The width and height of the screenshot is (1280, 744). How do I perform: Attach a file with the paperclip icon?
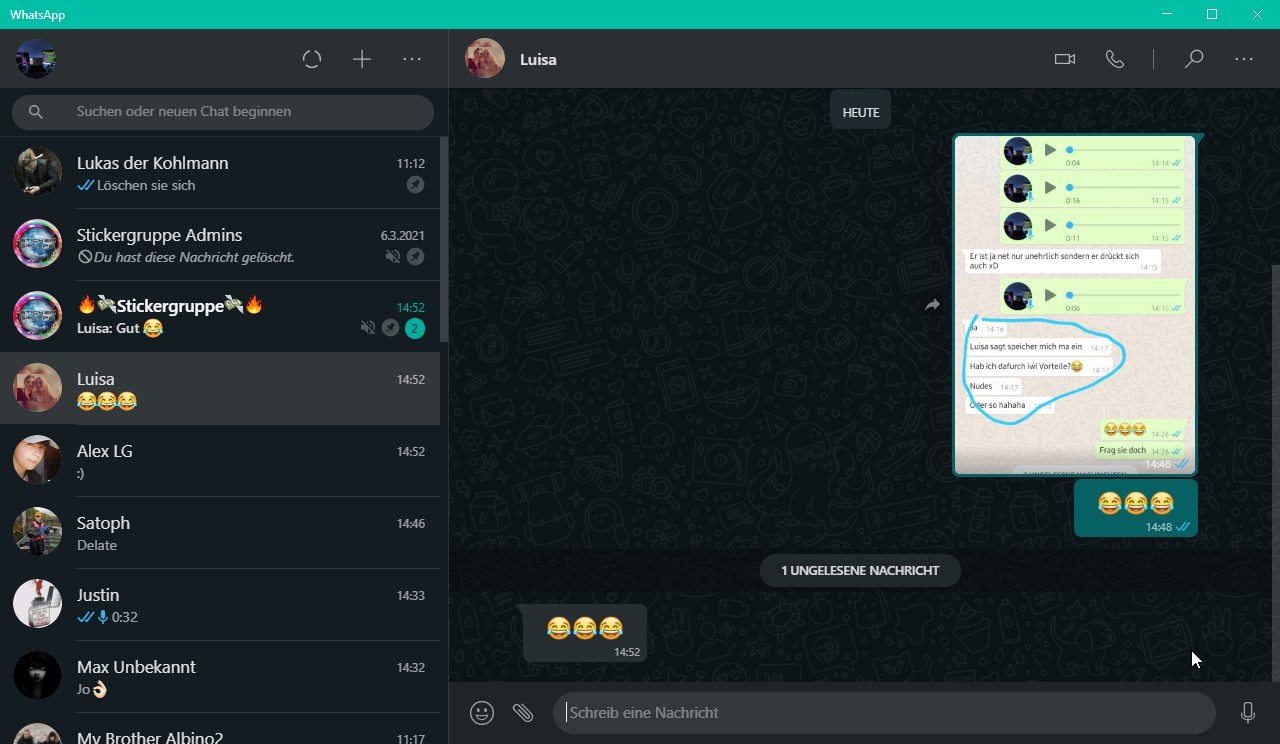pos(523,713)
